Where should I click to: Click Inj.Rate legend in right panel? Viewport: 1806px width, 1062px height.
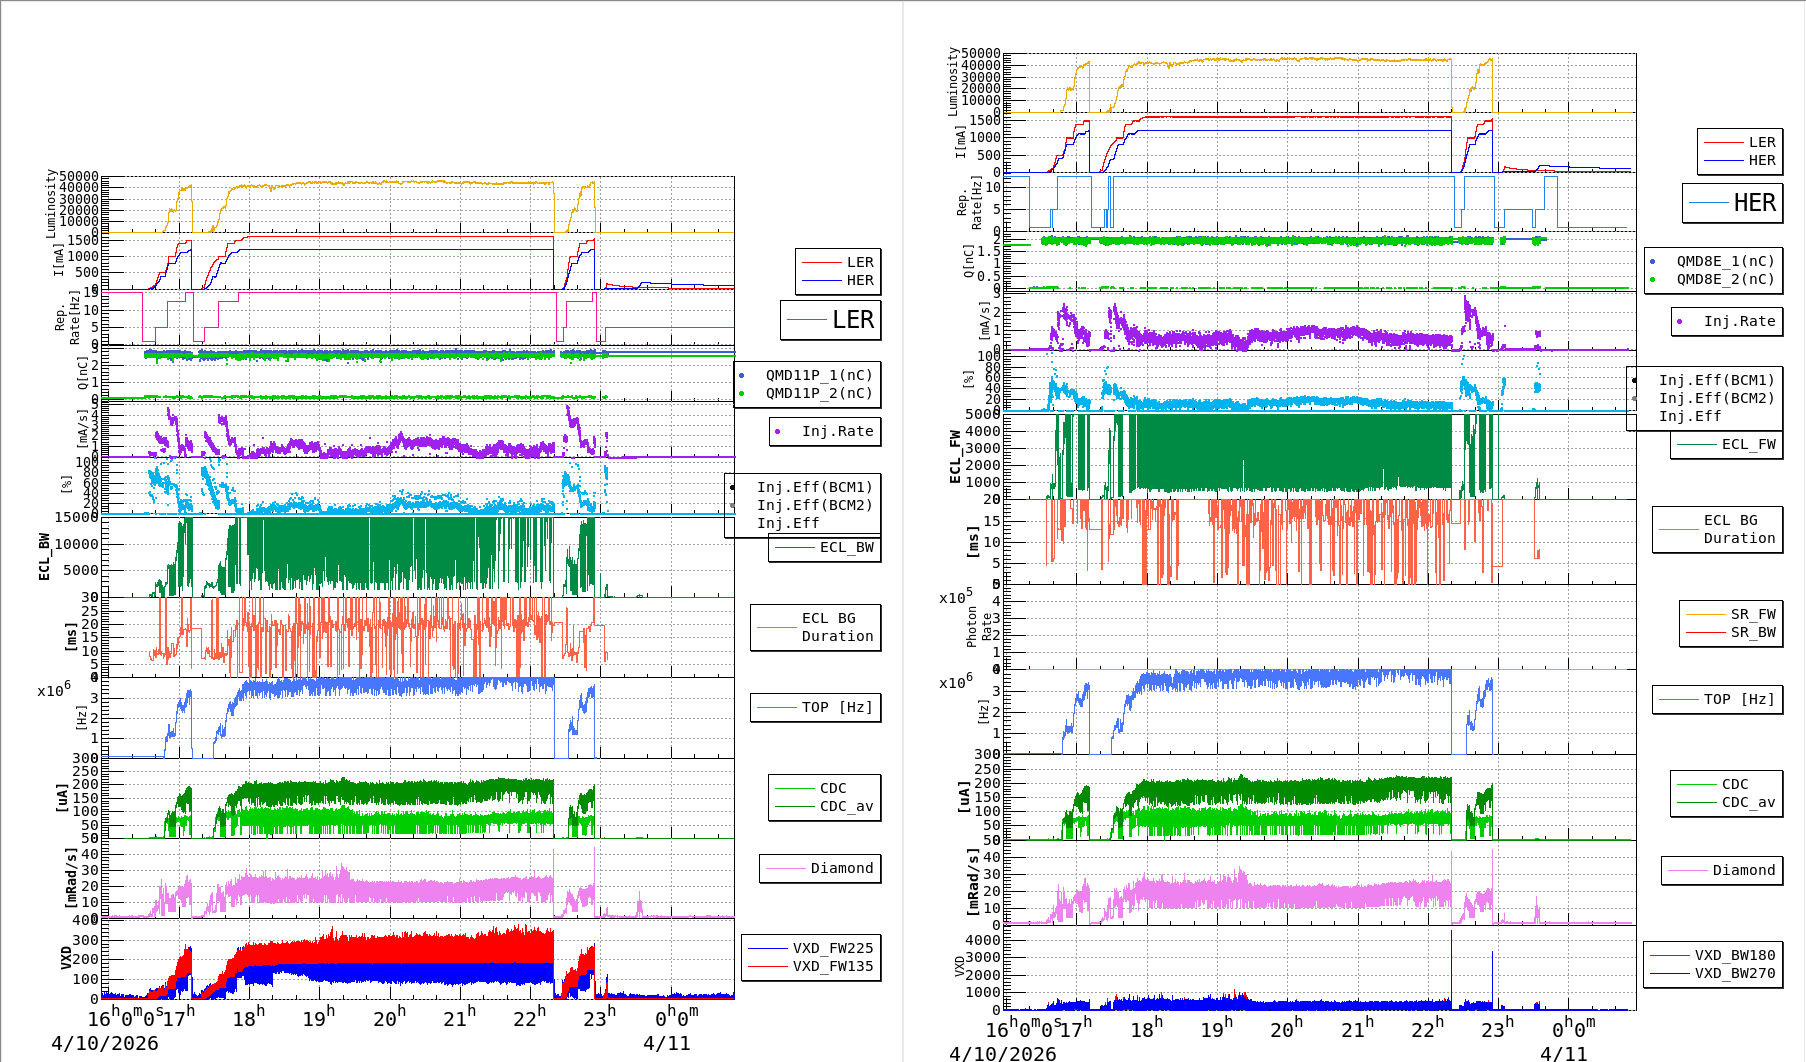(x=1728, y=321)
